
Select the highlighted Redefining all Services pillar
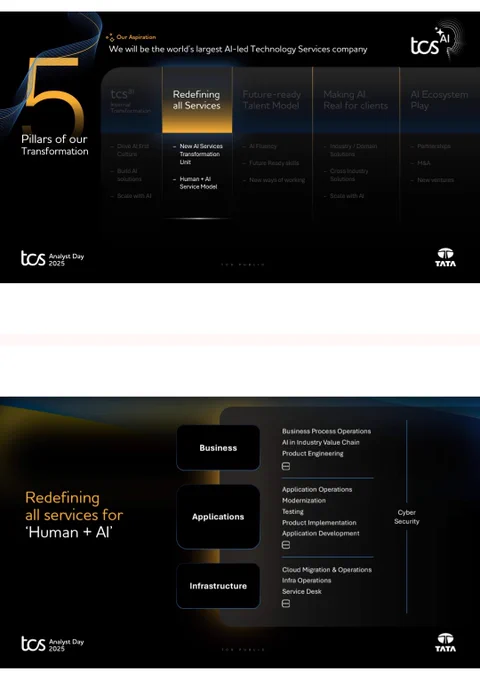click(197, 100)
